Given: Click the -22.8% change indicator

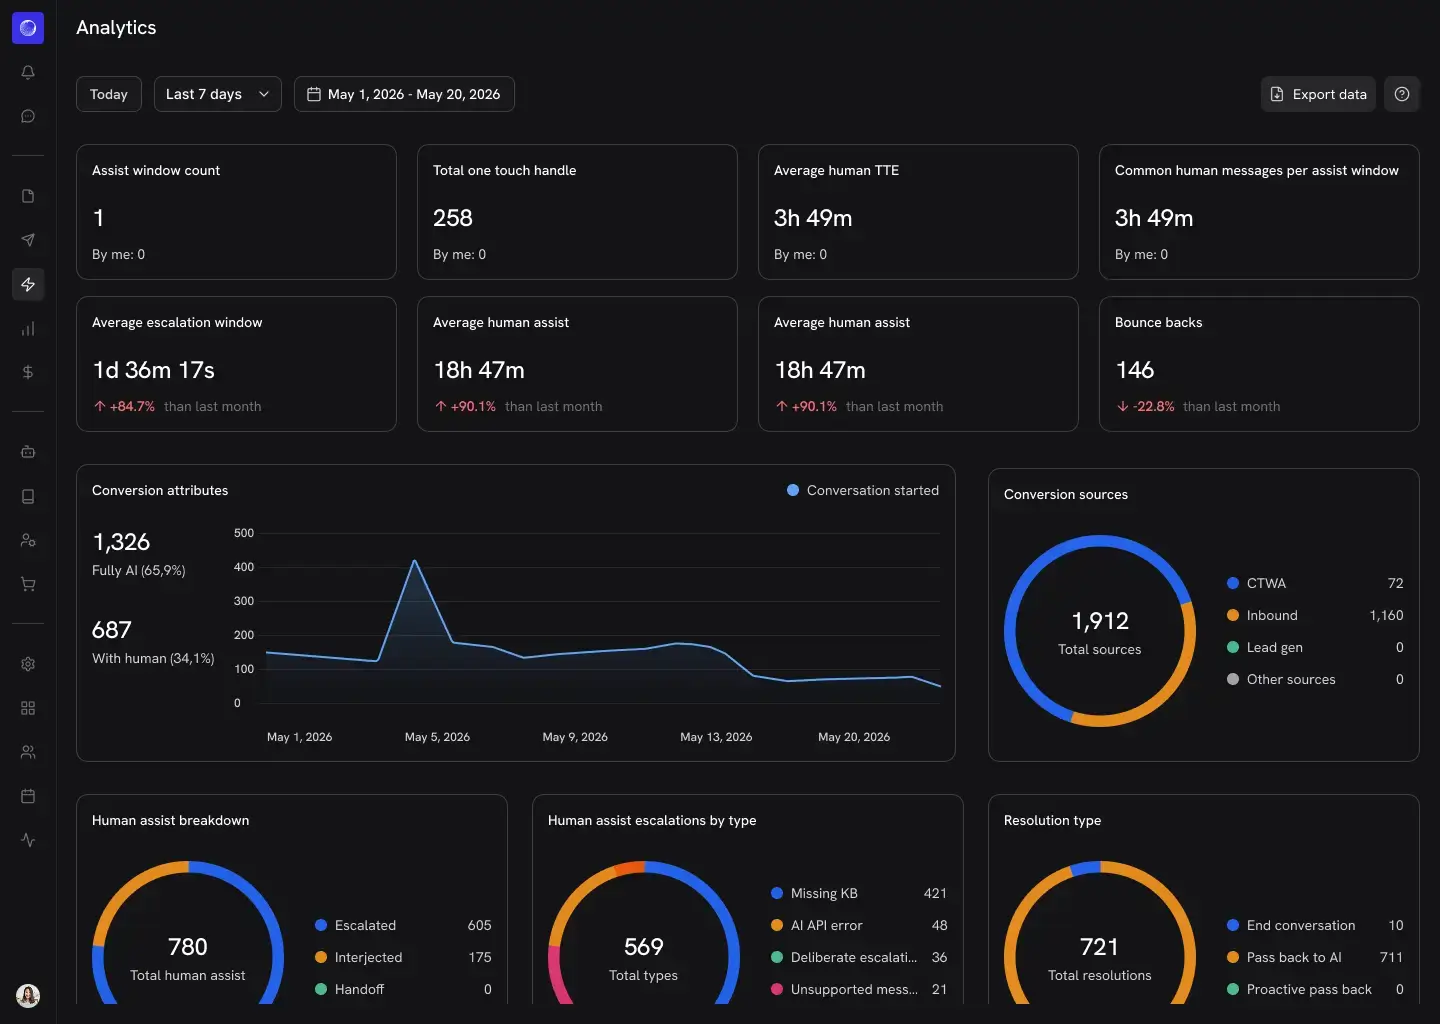Looking at the screenshot, I should click(1146, 406).
